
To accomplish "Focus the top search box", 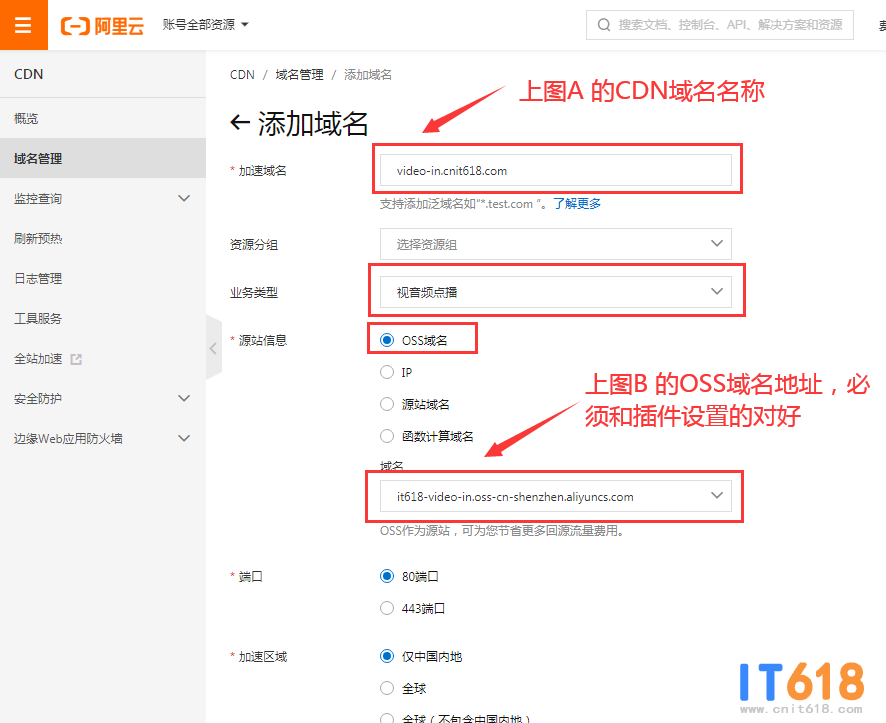I will point(719,25).
